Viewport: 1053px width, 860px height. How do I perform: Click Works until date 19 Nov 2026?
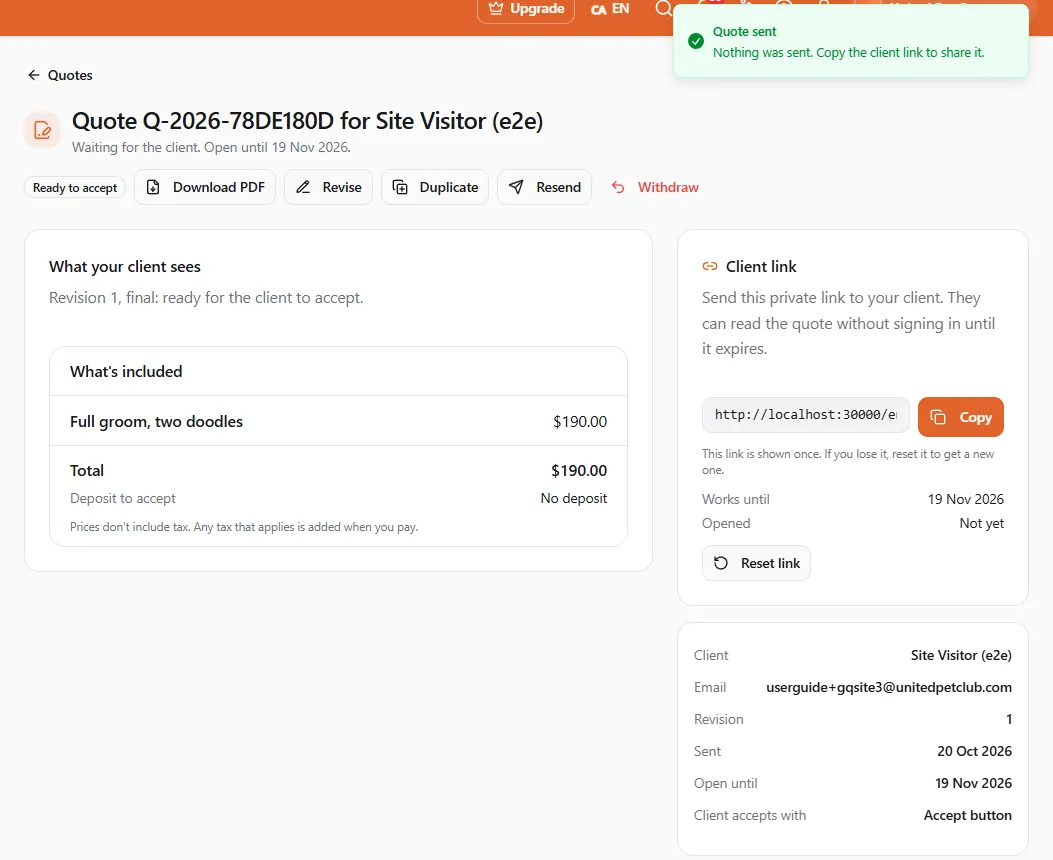coord(965,499)
